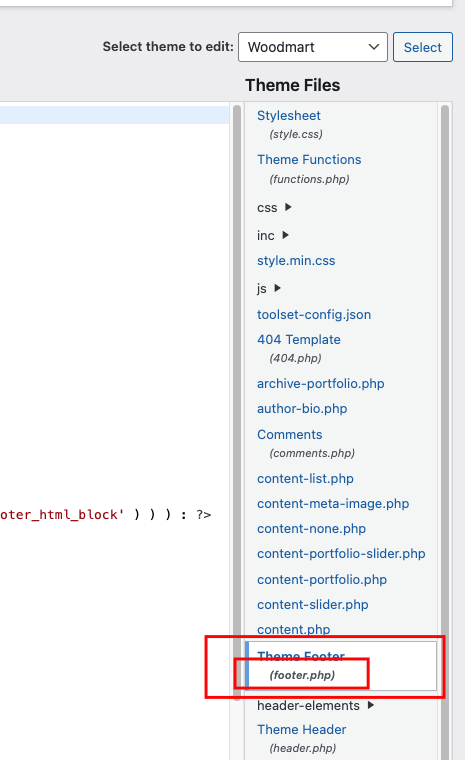Open the Comments template file
465x760 pixels.
pos(289,434)
